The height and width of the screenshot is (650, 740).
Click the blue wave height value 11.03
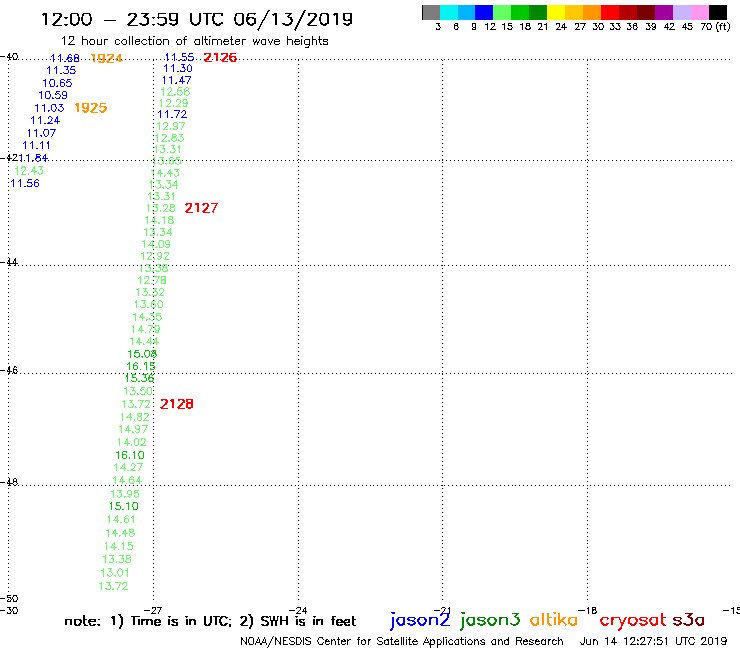click(49, 108)
